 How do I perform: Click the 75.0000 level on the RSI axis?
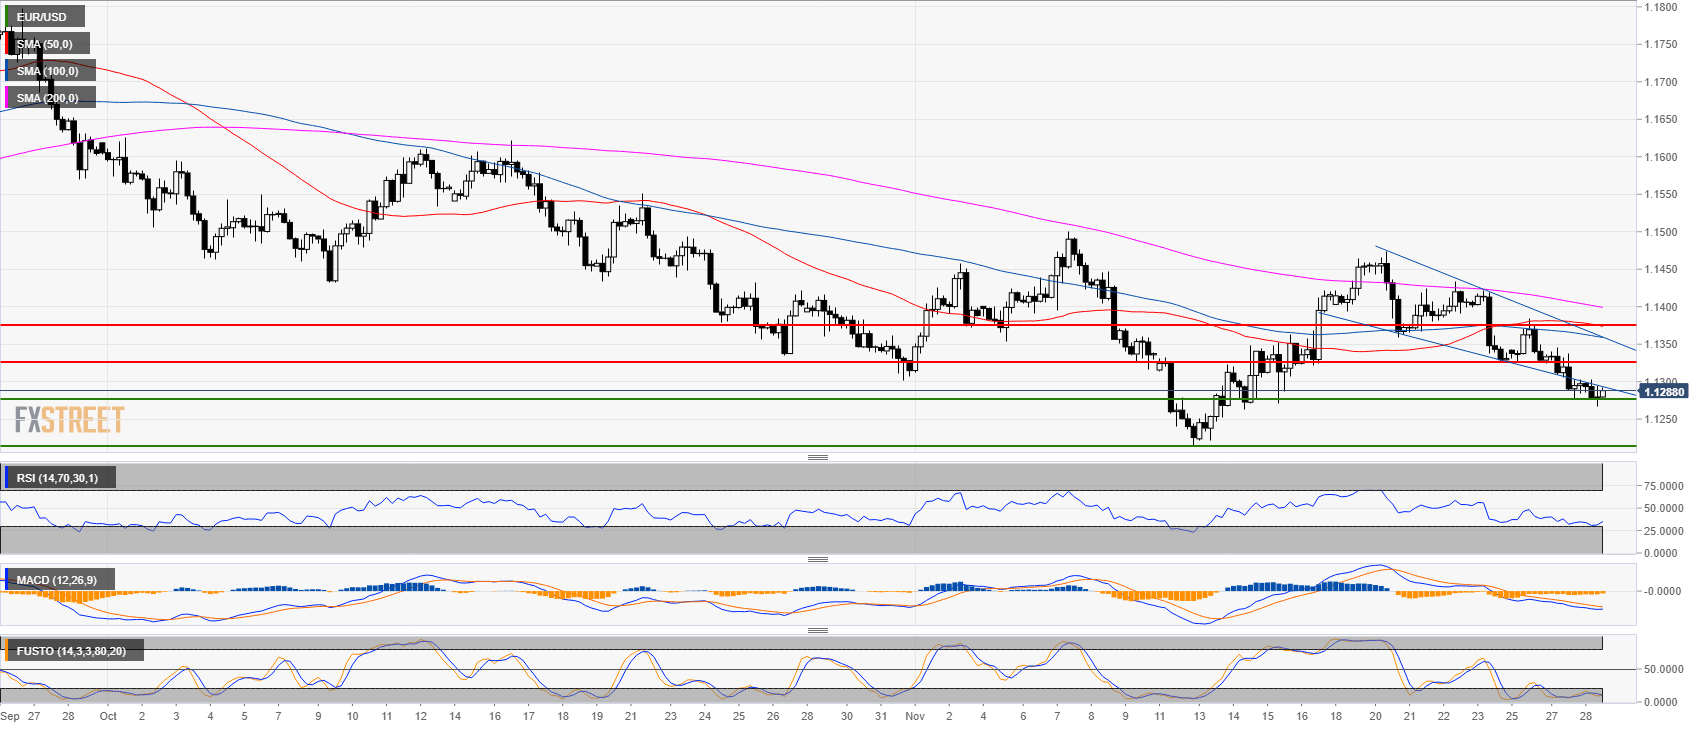point(1664,486)
